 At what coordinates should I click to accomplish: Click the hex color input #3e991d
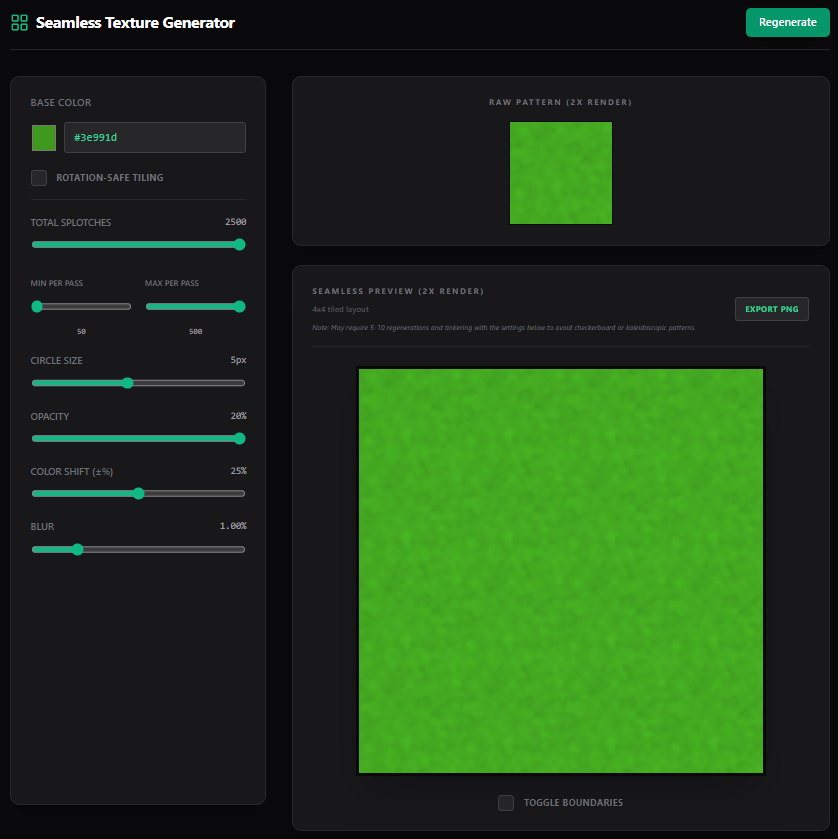click(155, 138)
